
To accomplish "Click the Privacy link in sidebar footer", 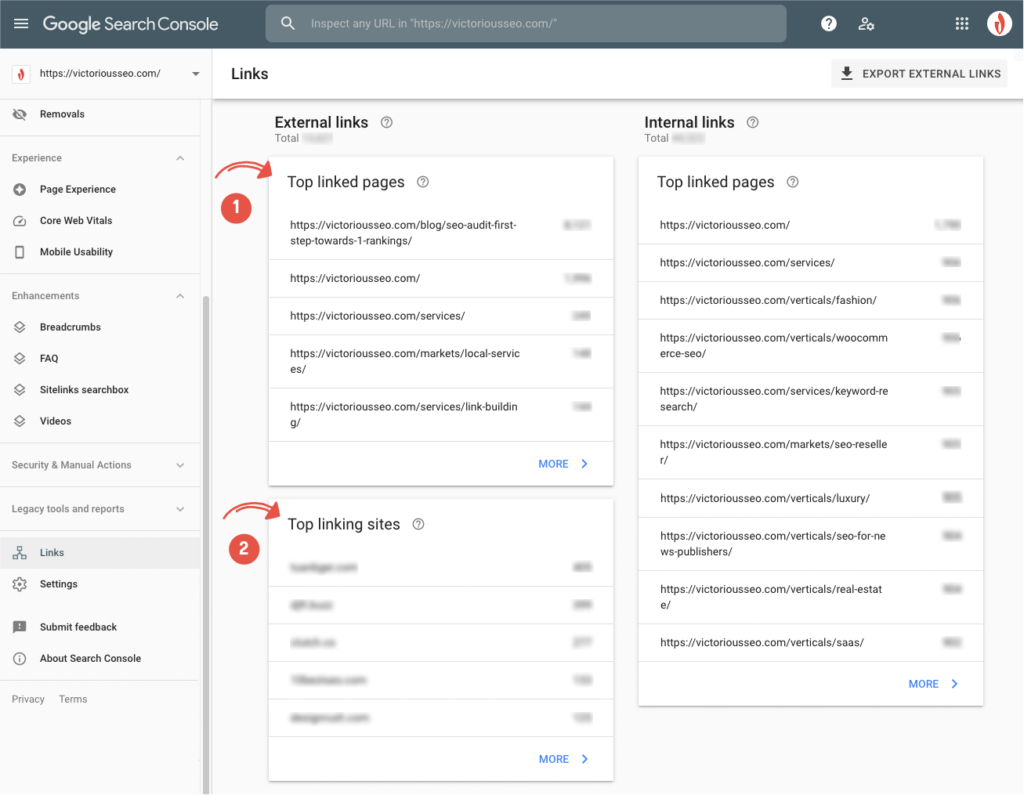I will [x=28, y=699].
